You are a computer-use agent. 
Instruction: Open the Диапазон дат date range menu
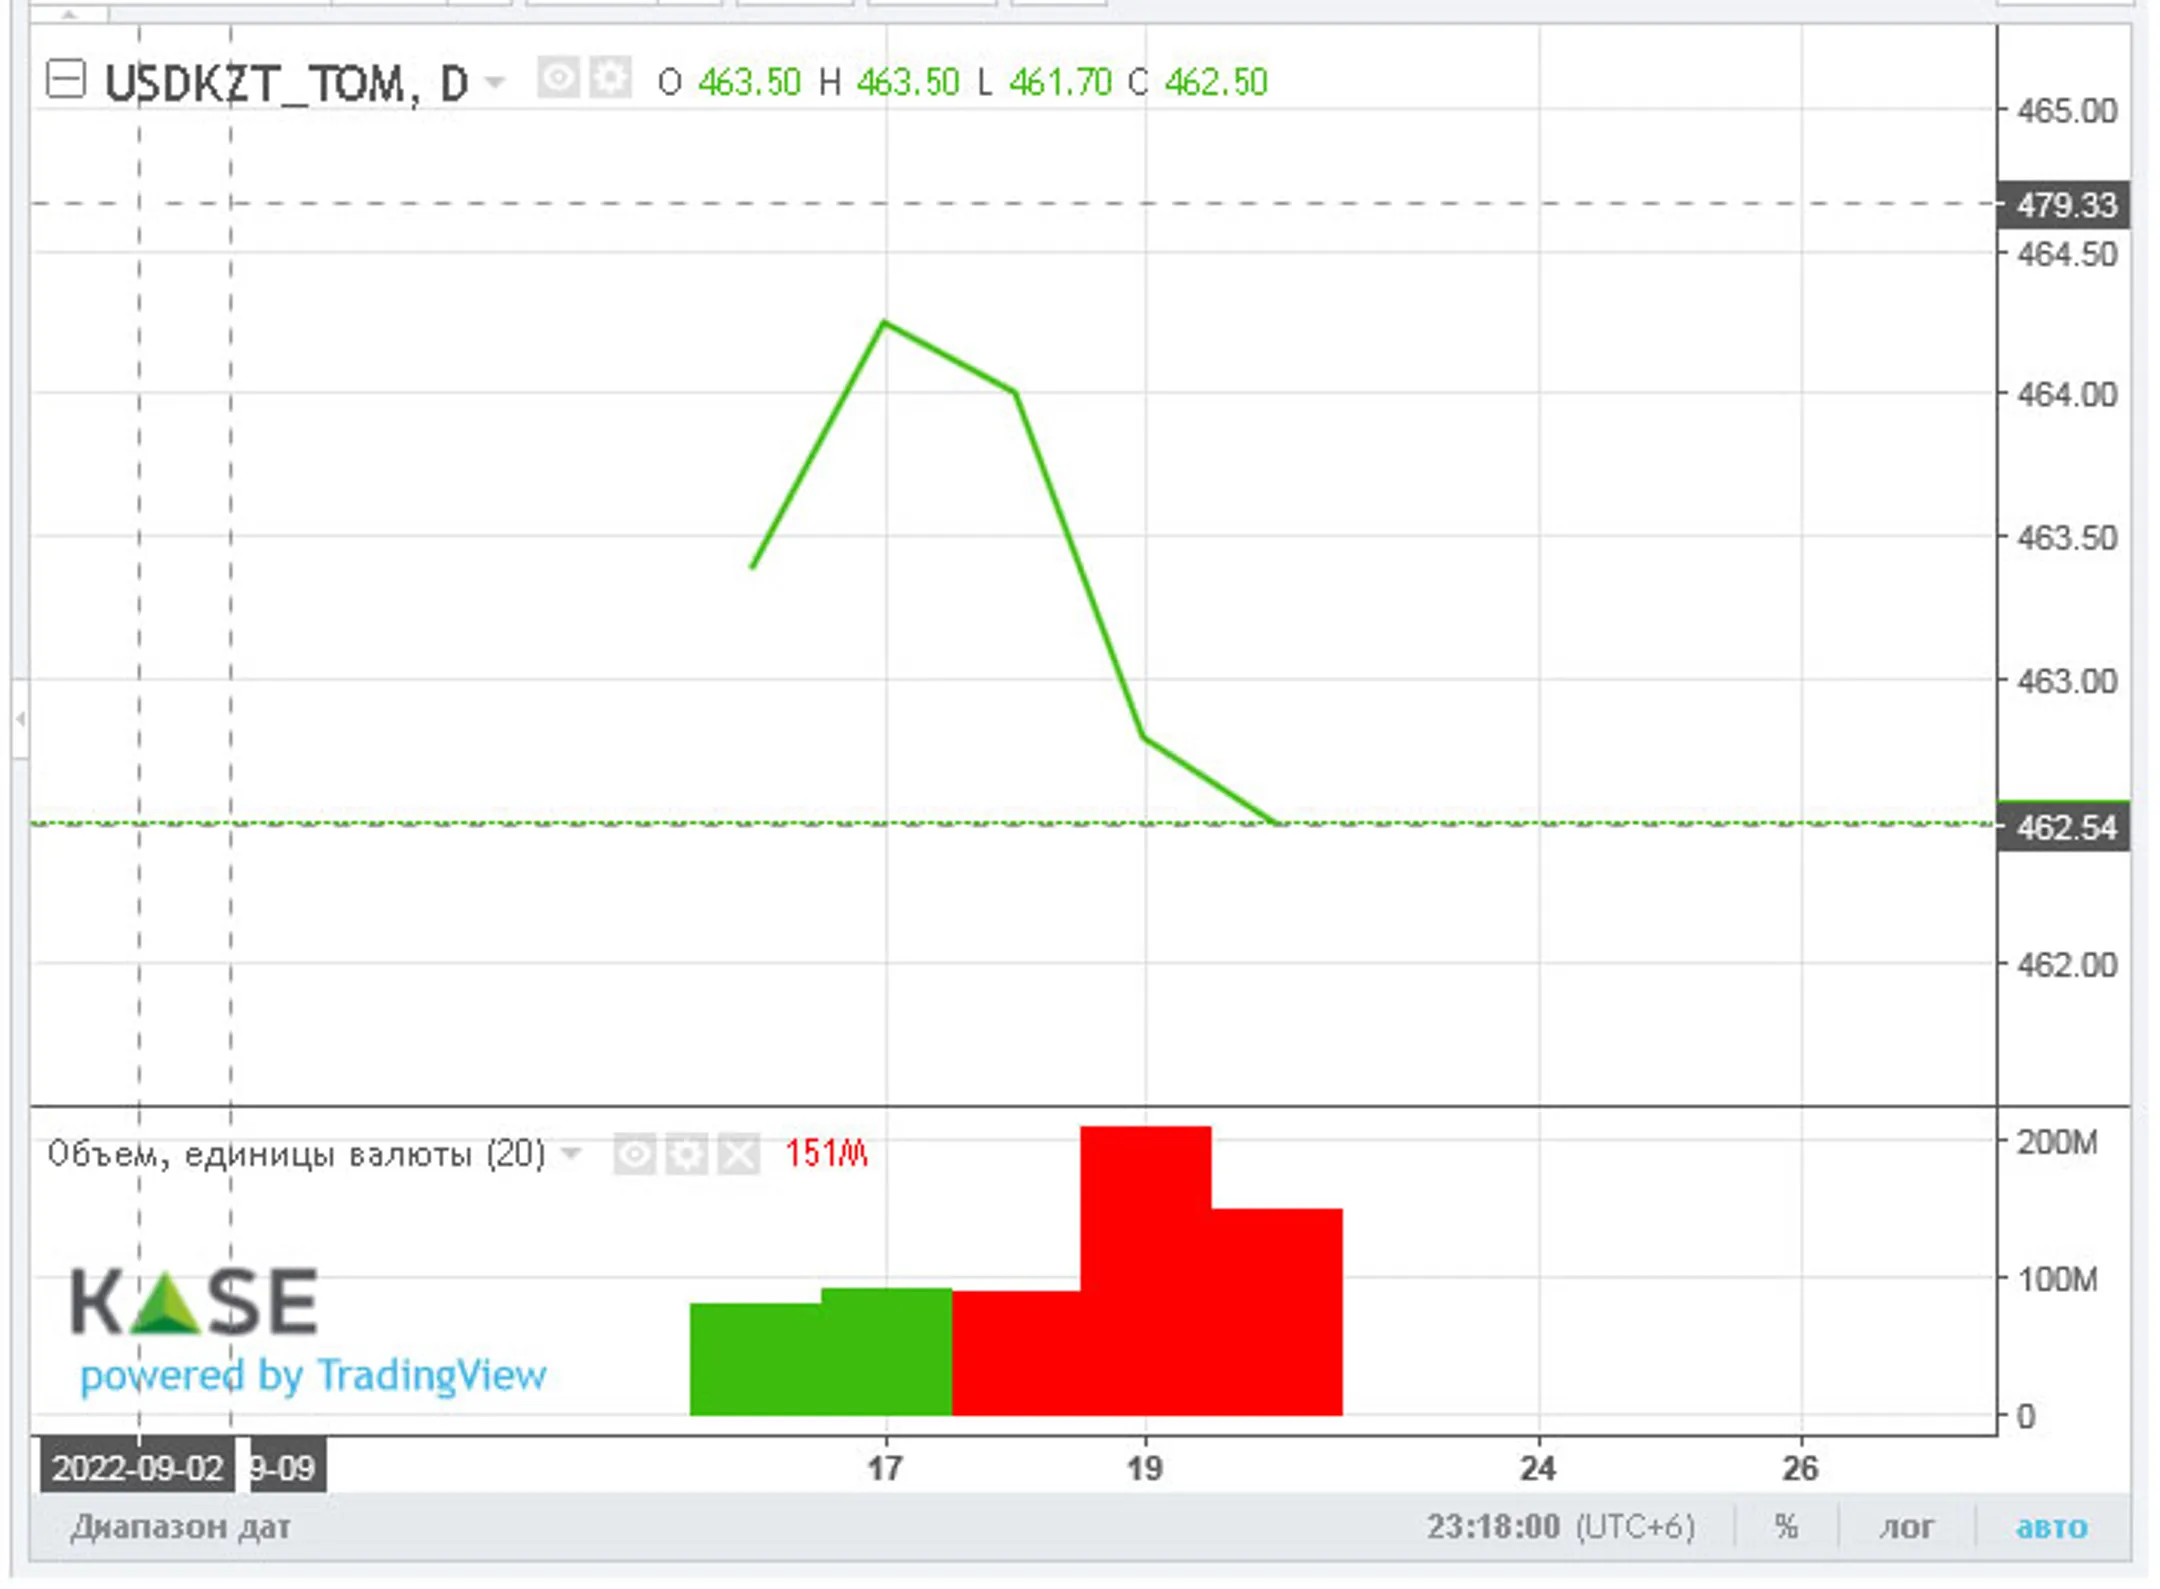181,1527
